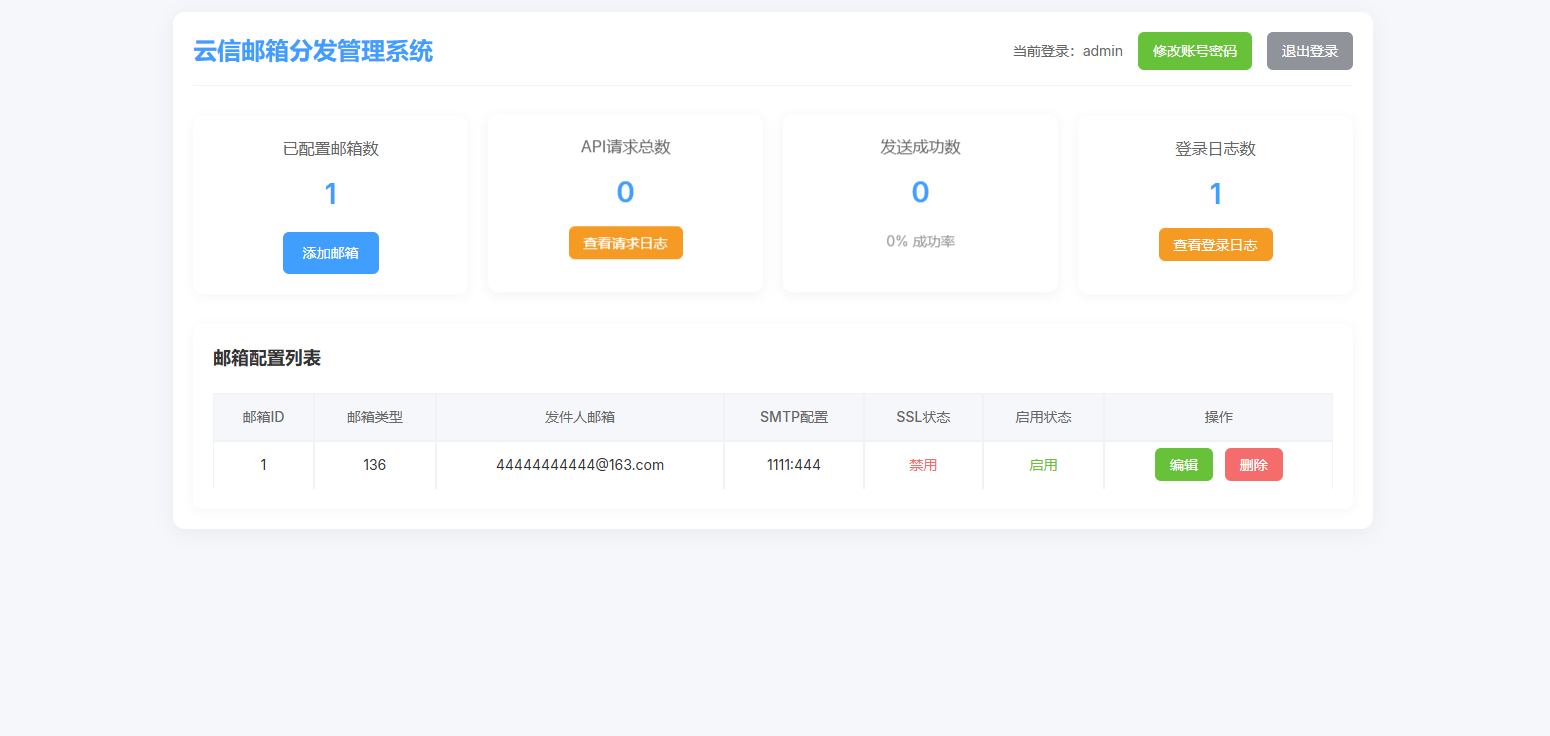Open the login log via 查看登录日志

(x=1215, y=244)
